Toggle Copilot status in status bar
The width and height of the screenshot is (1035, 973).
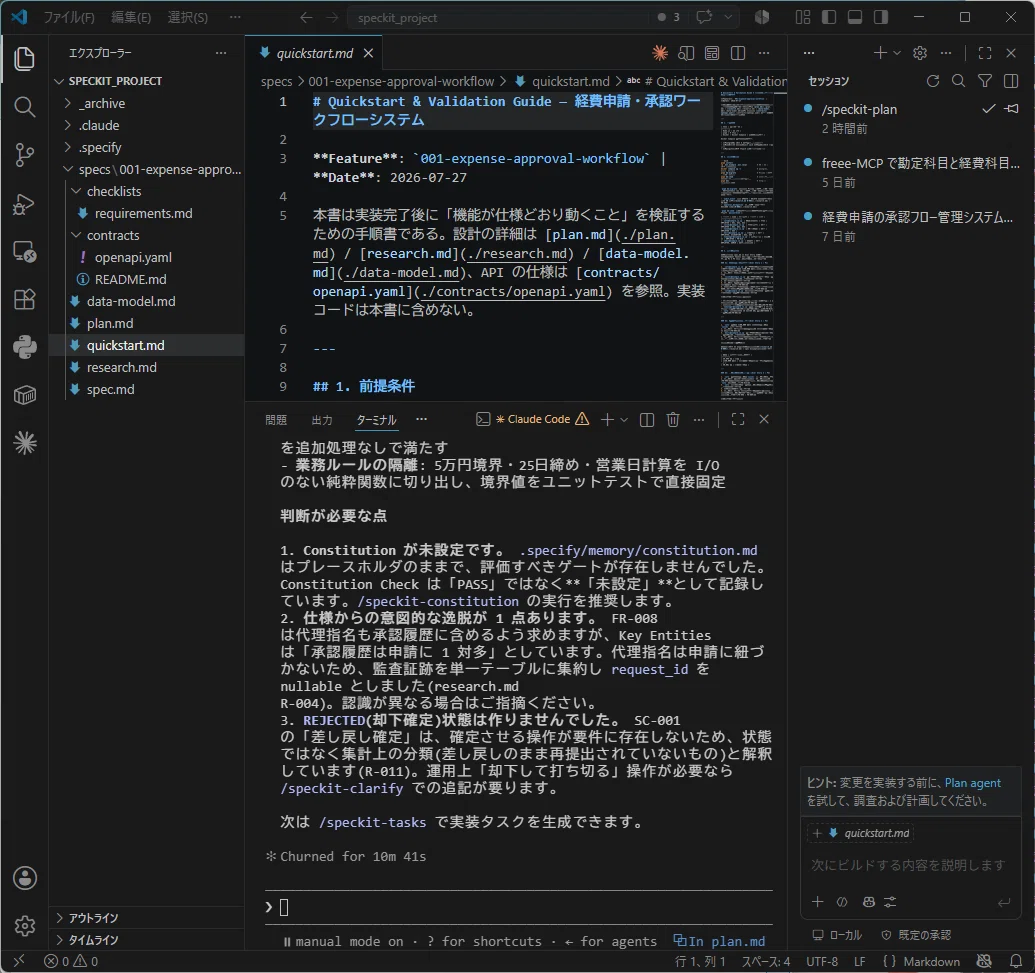coord(984,961)
